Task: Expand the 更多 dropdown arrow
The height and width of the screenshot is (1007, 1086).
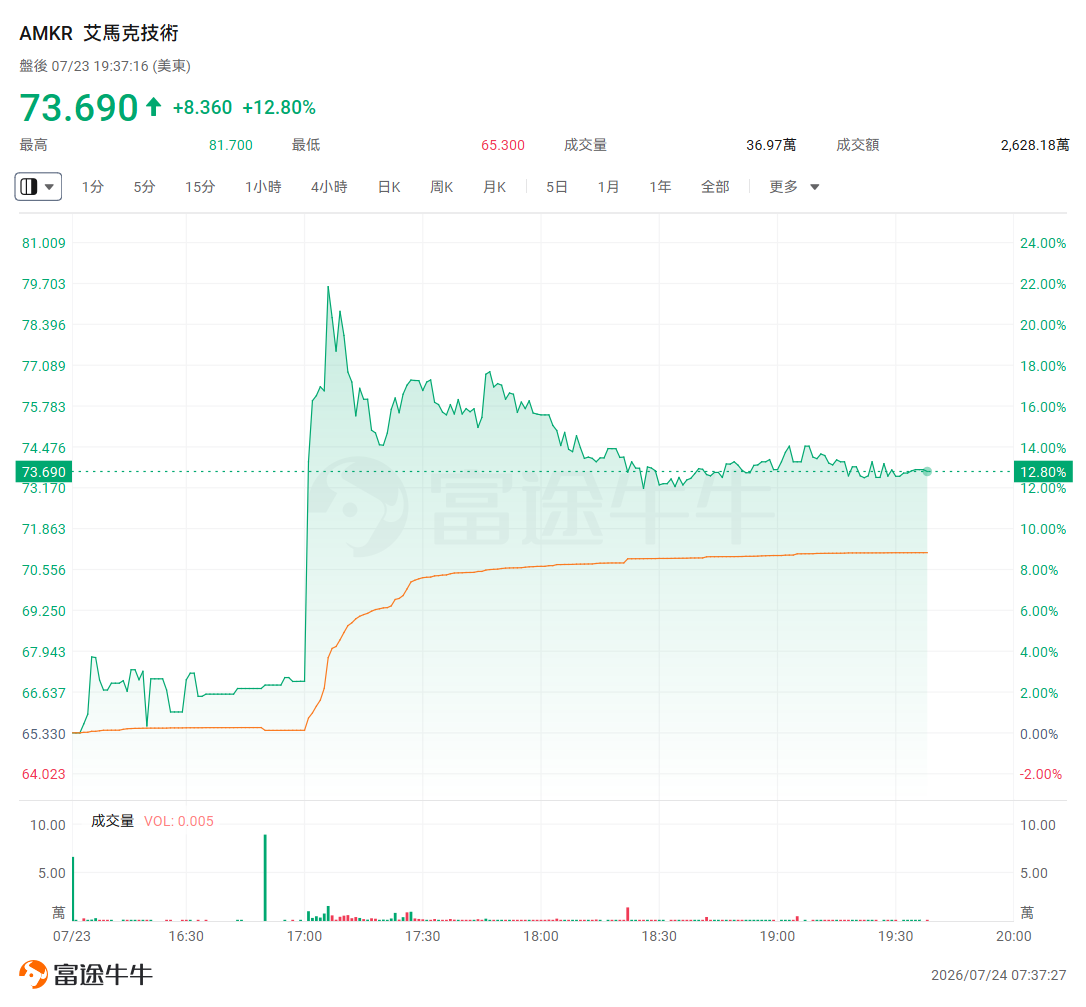Action: 814,187
